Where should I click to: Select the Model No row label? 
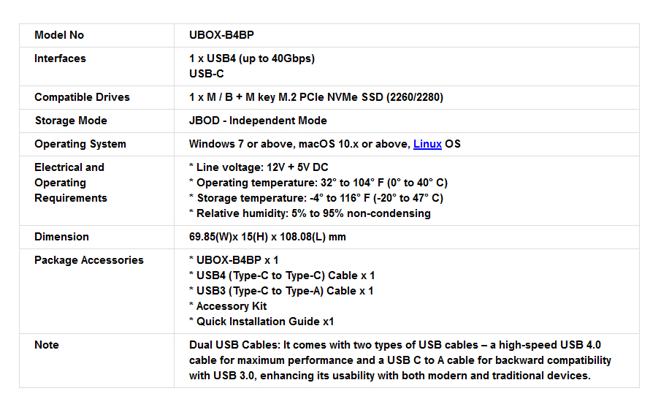coord(59,35)
